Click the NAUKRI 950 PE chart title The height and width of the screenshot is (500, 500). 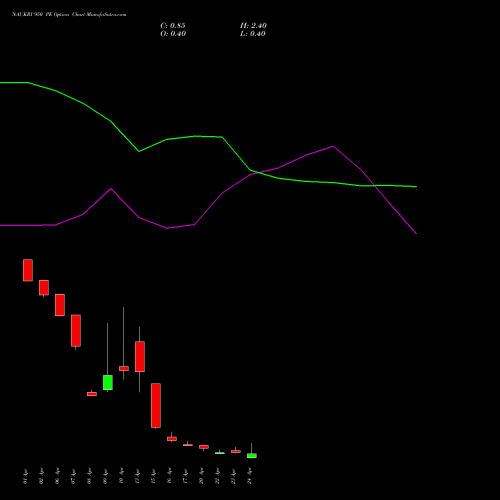pyautogui.click(x=69, y=15)
